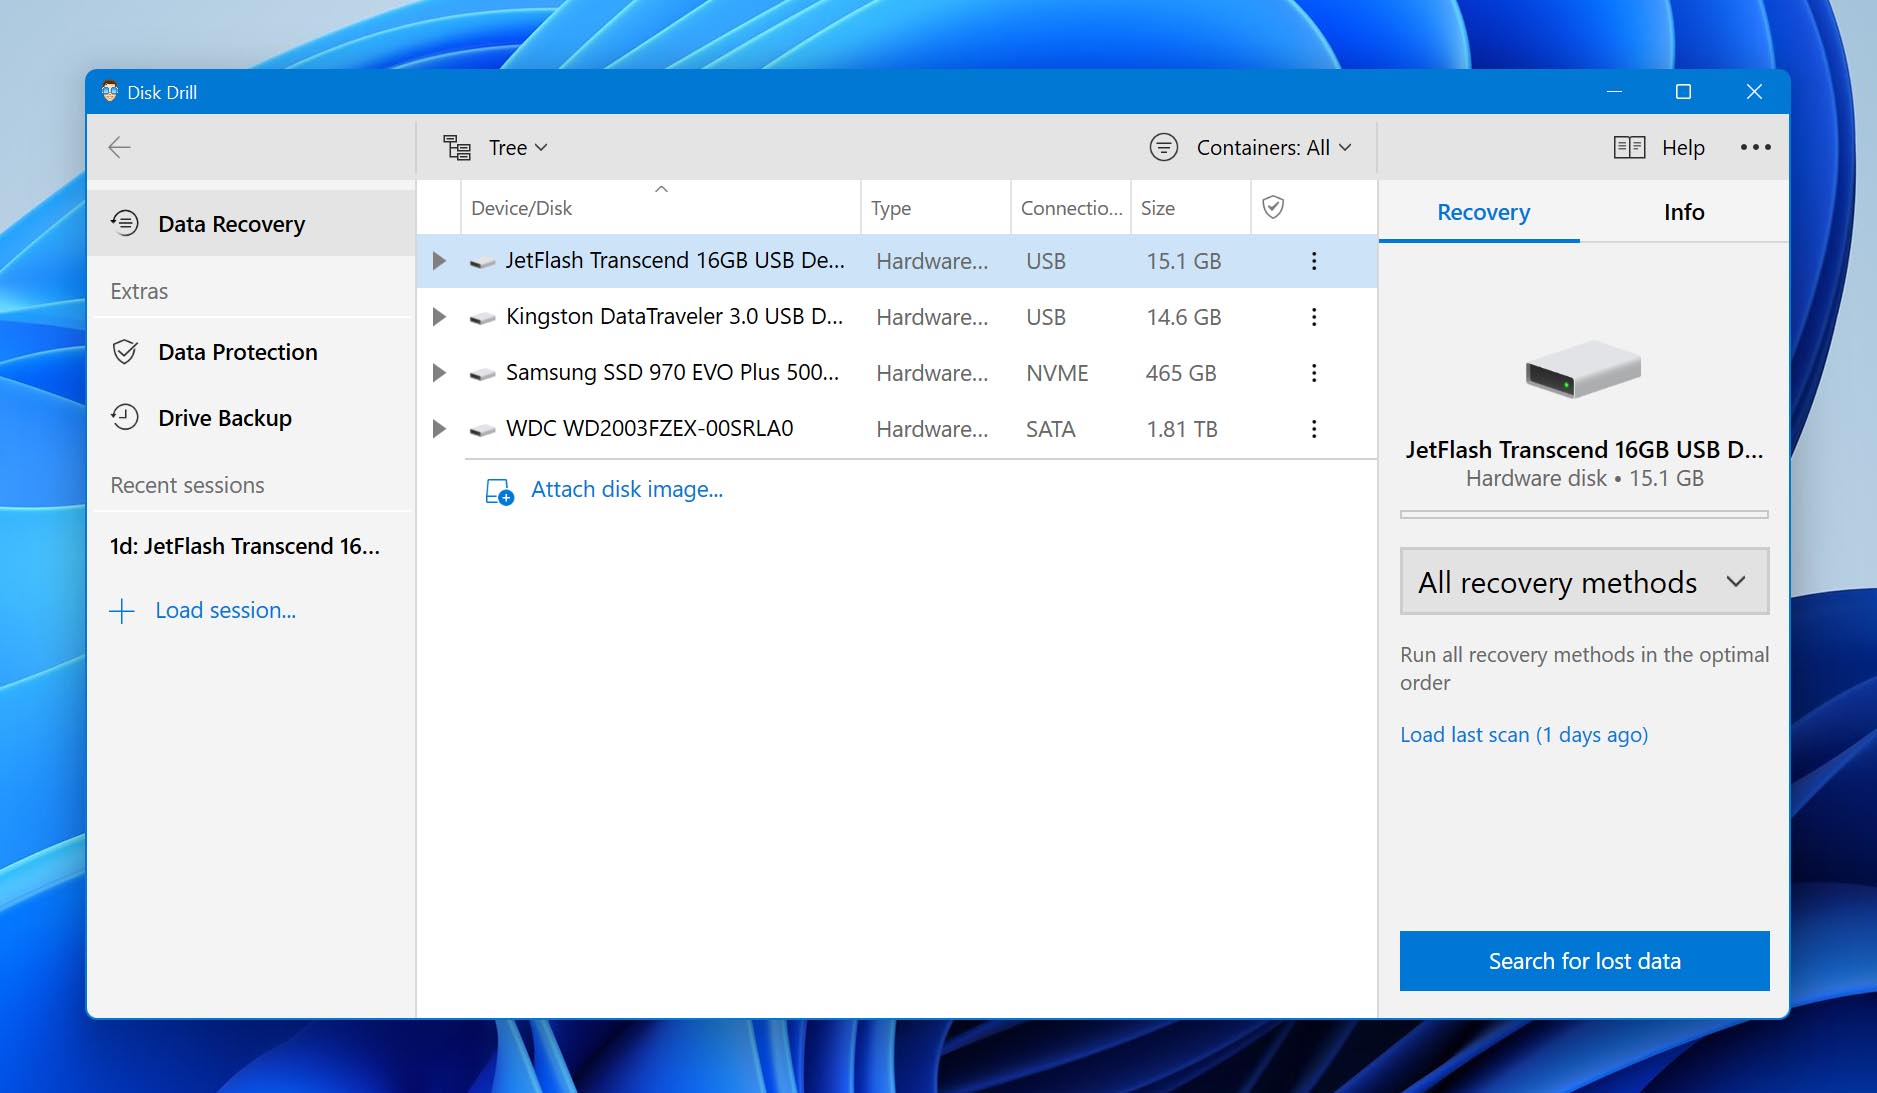Open the Tree view dropdown
This screenshot has width=1877, height=1093.
coord(518,148)
